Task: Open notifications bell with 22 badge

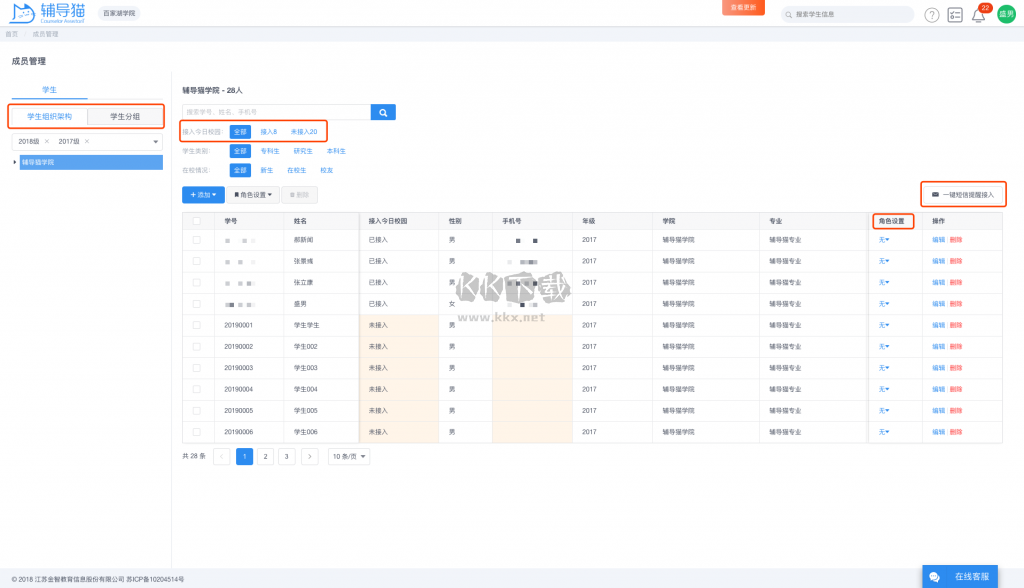Action: tap(978, 15)
